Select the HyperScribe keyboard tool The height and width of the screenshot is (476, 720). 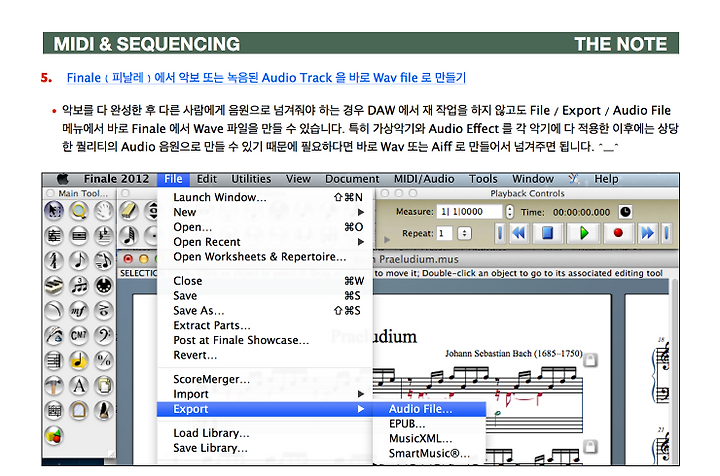coord(54,286)
